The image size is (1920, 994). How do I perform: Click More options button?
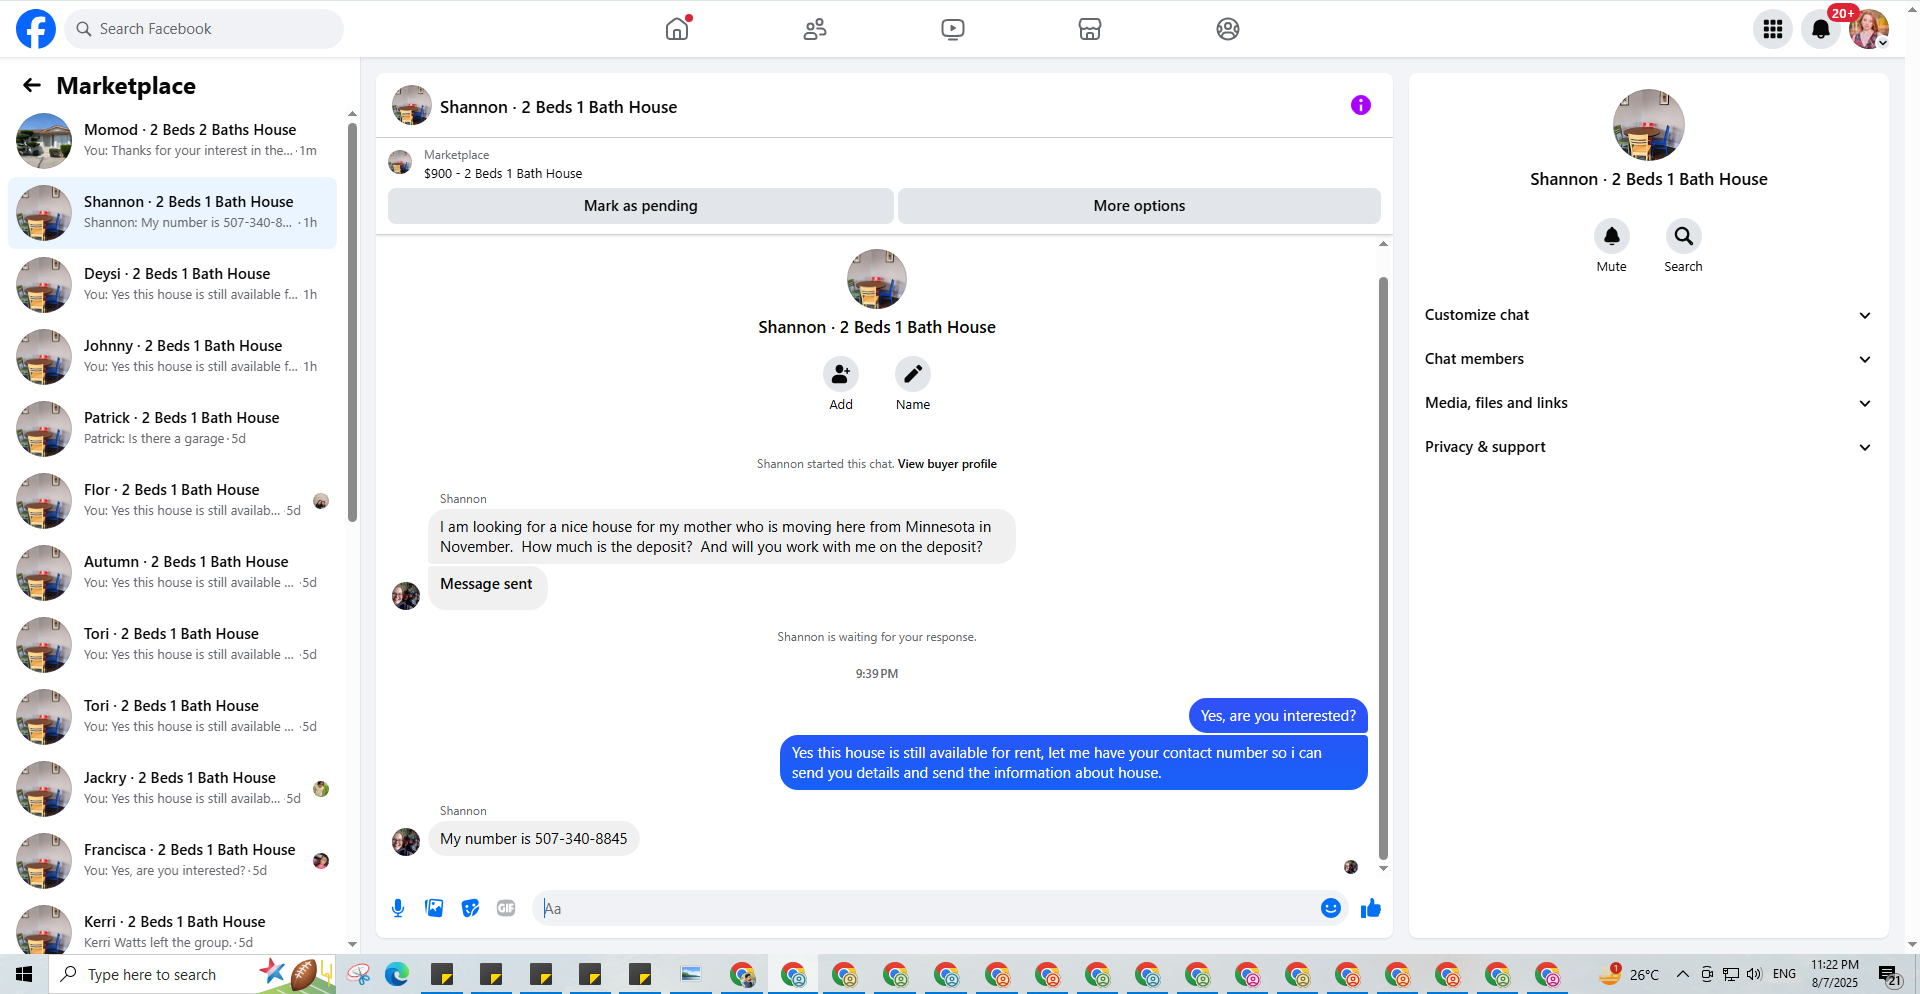1139,206
